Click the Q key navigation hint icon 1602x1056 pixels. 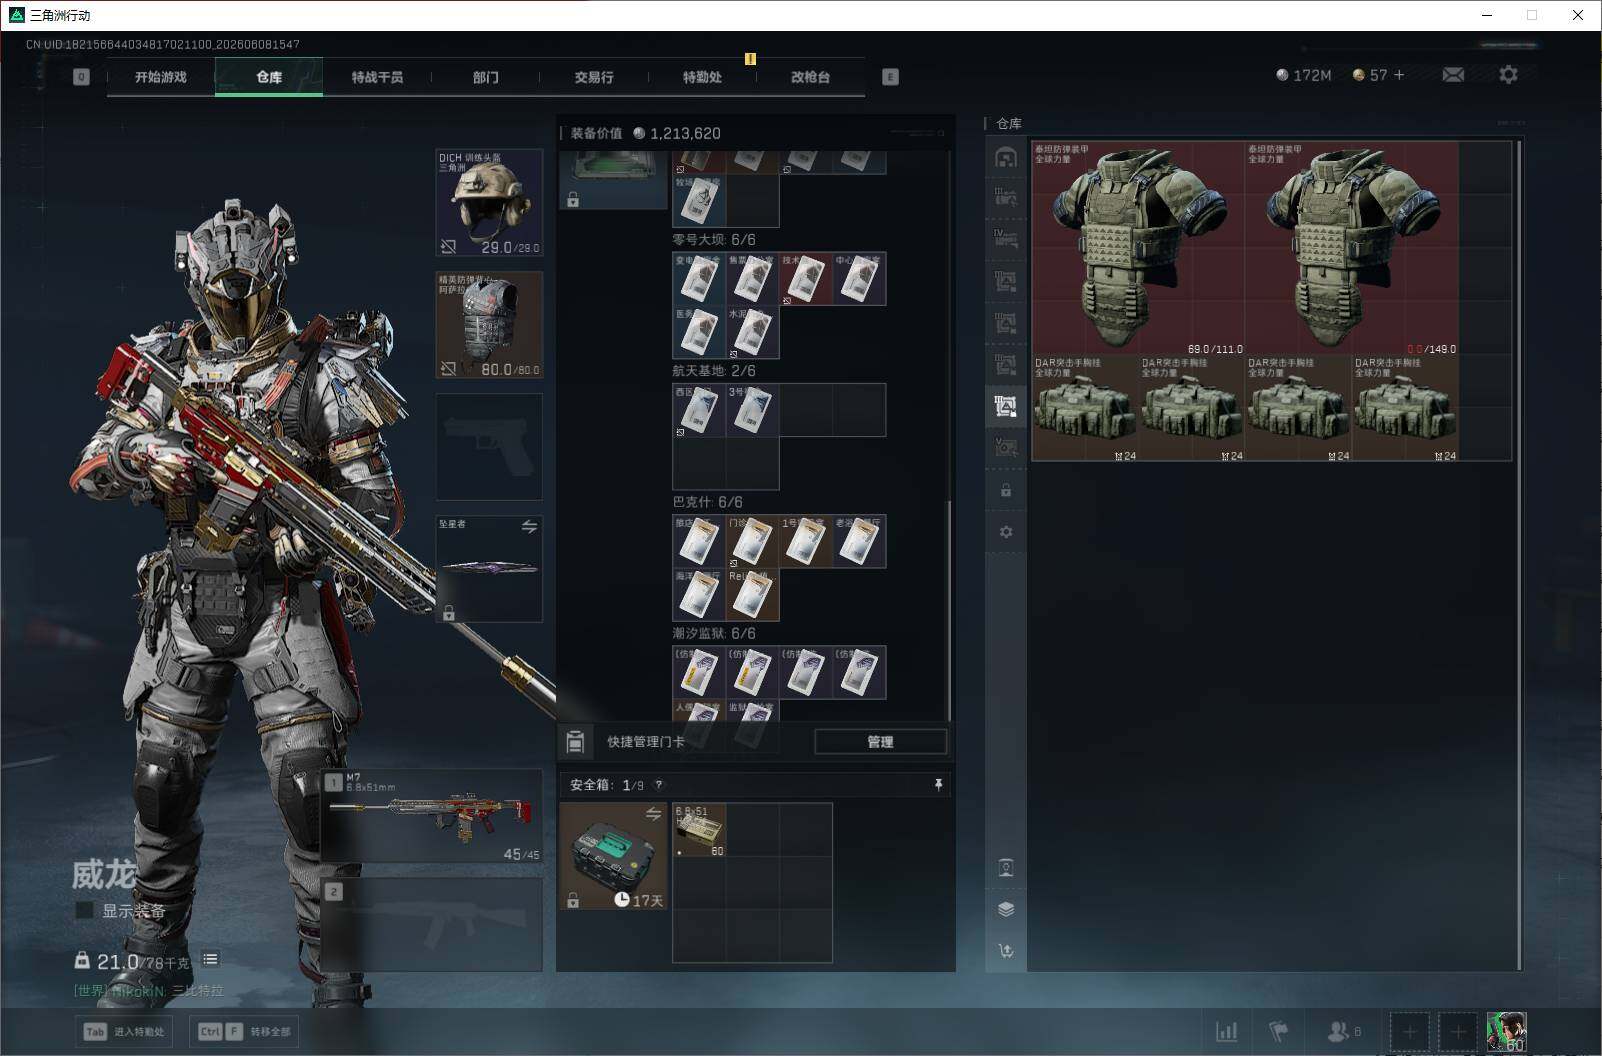(81, 77)
